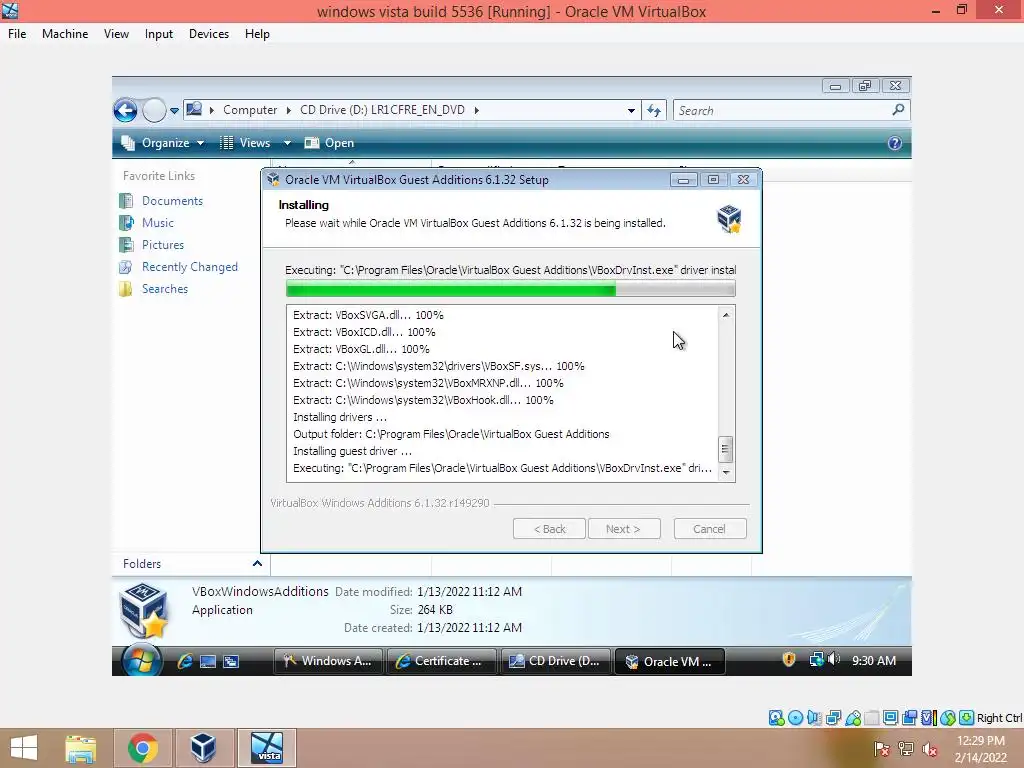Open the VirtualBox View menu

click(116, 34)
